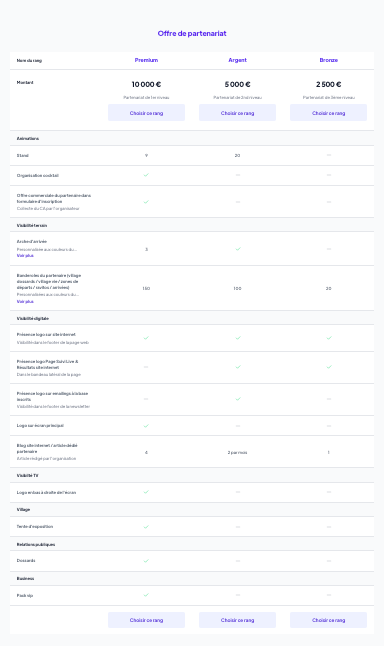Click the Relations publiques section header

(x=36, y=545)
